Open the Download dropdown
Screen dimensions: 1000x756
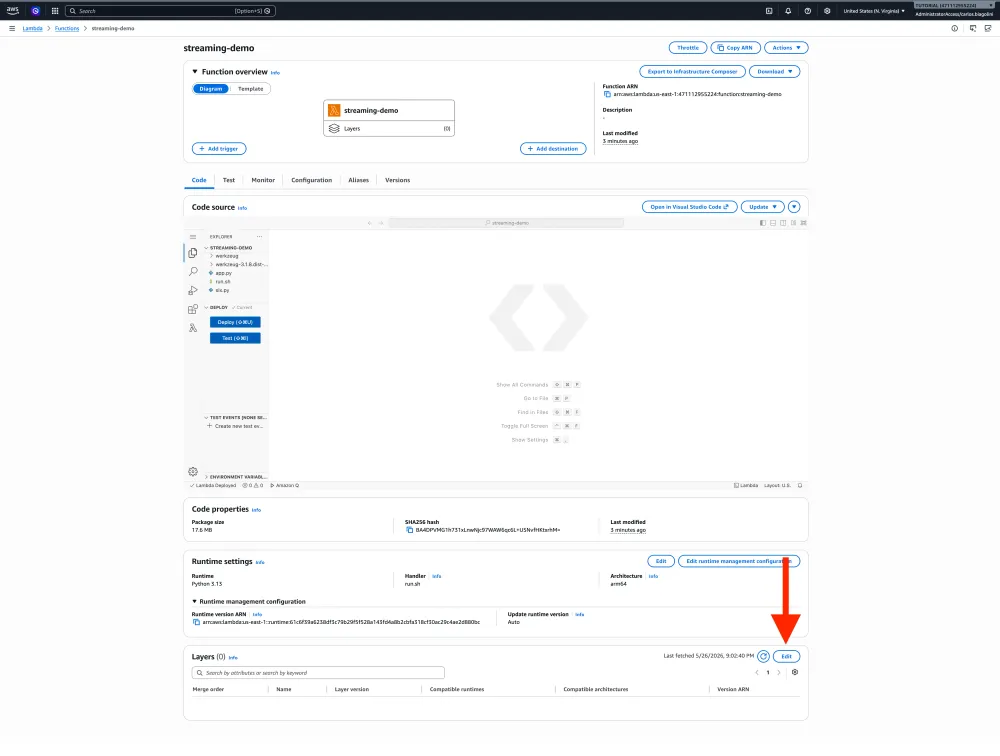pos(774,71)
